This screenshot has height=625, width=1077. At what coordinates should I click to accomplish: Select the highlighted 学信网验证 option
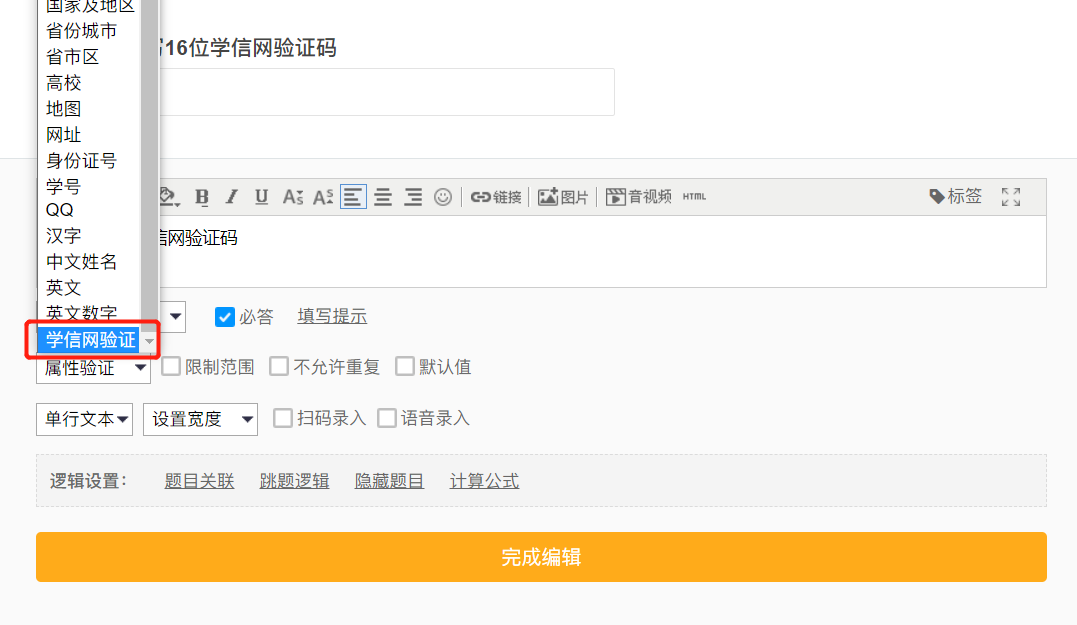(90, 339)
